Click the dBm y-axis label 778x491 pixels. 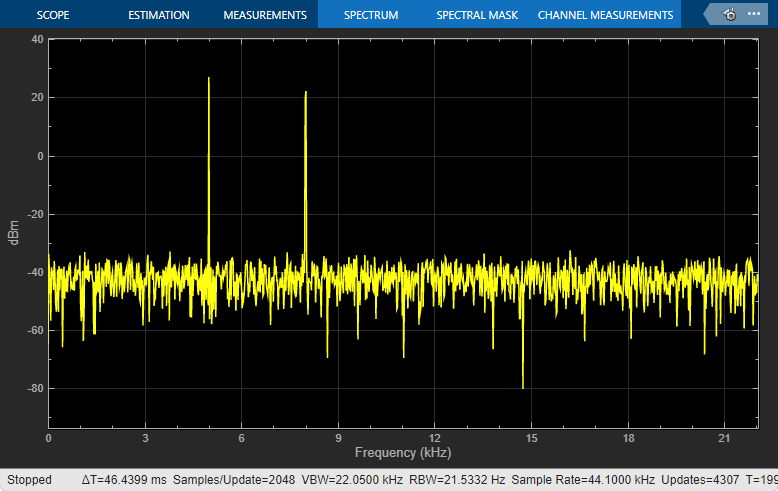coord(13,233)
